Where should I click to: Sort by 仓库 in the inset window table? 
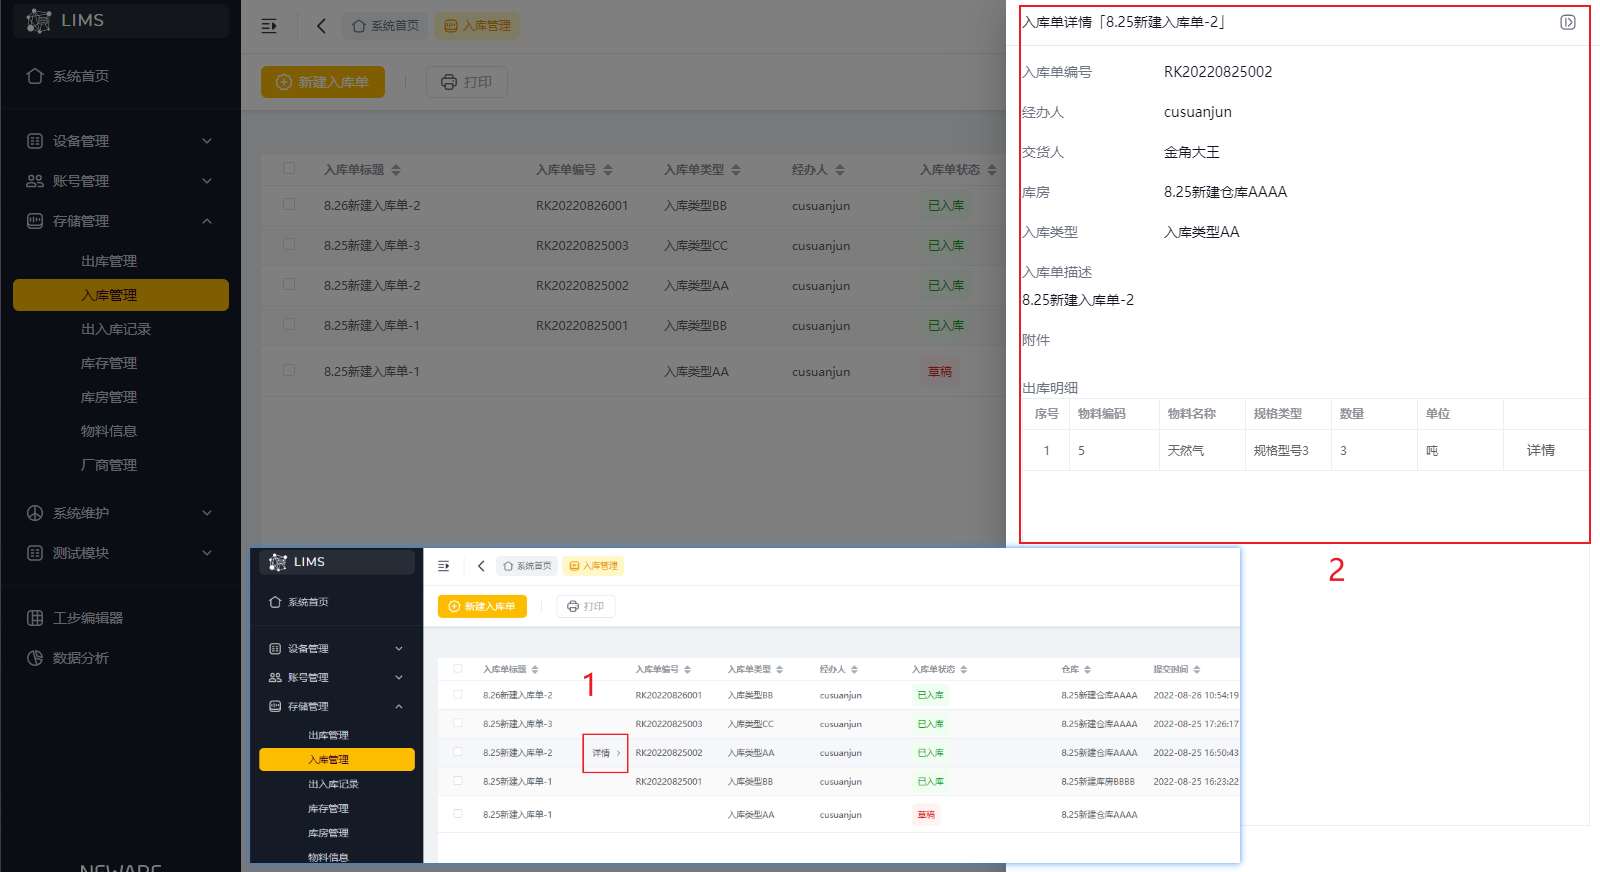[1087, 669]
